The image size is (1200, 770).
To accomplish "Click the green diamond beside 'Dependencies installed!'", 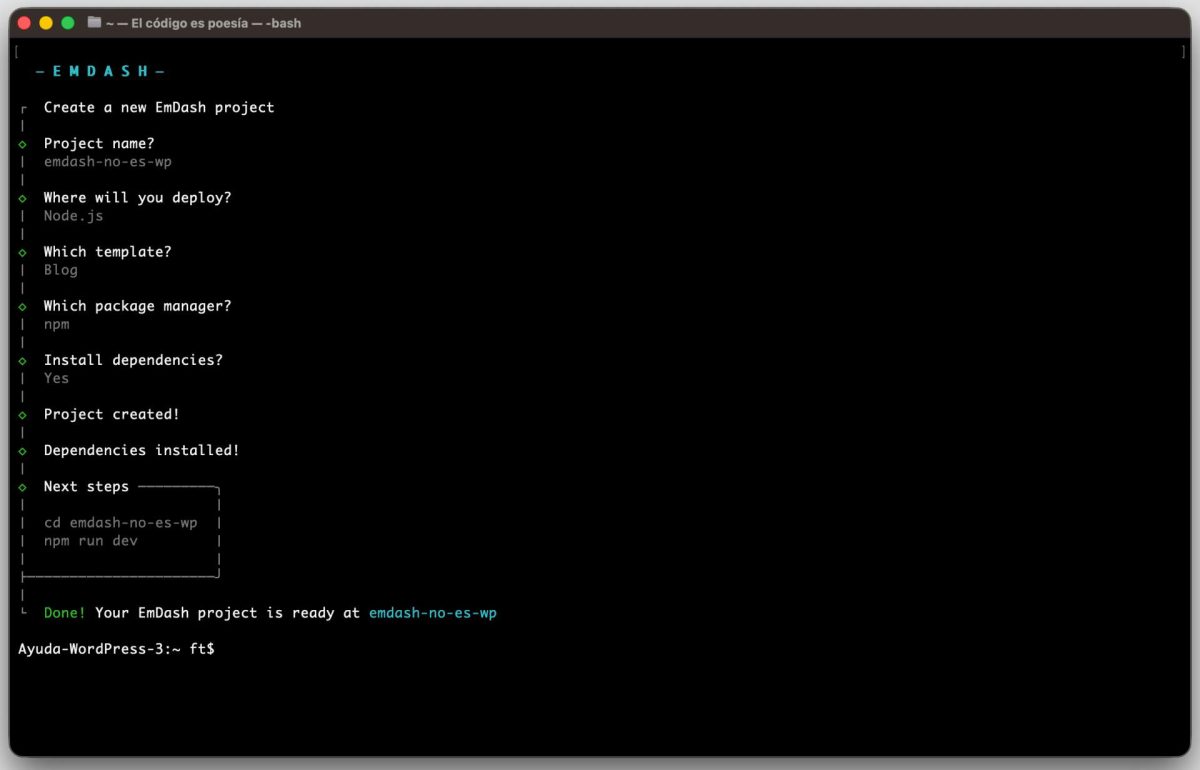I will [22, 450].
